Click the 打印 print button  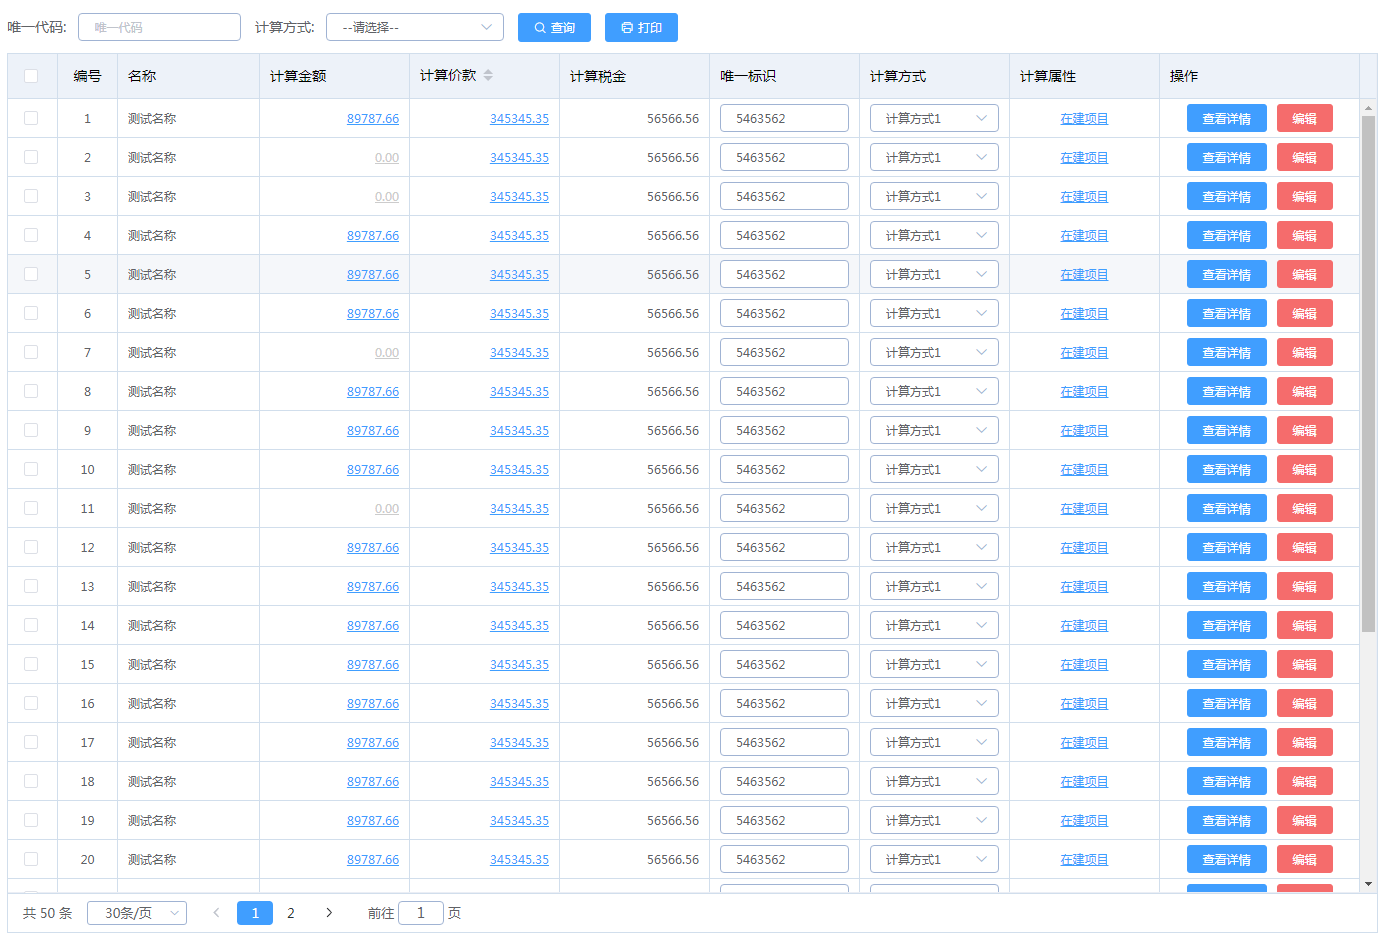point(641,27)
